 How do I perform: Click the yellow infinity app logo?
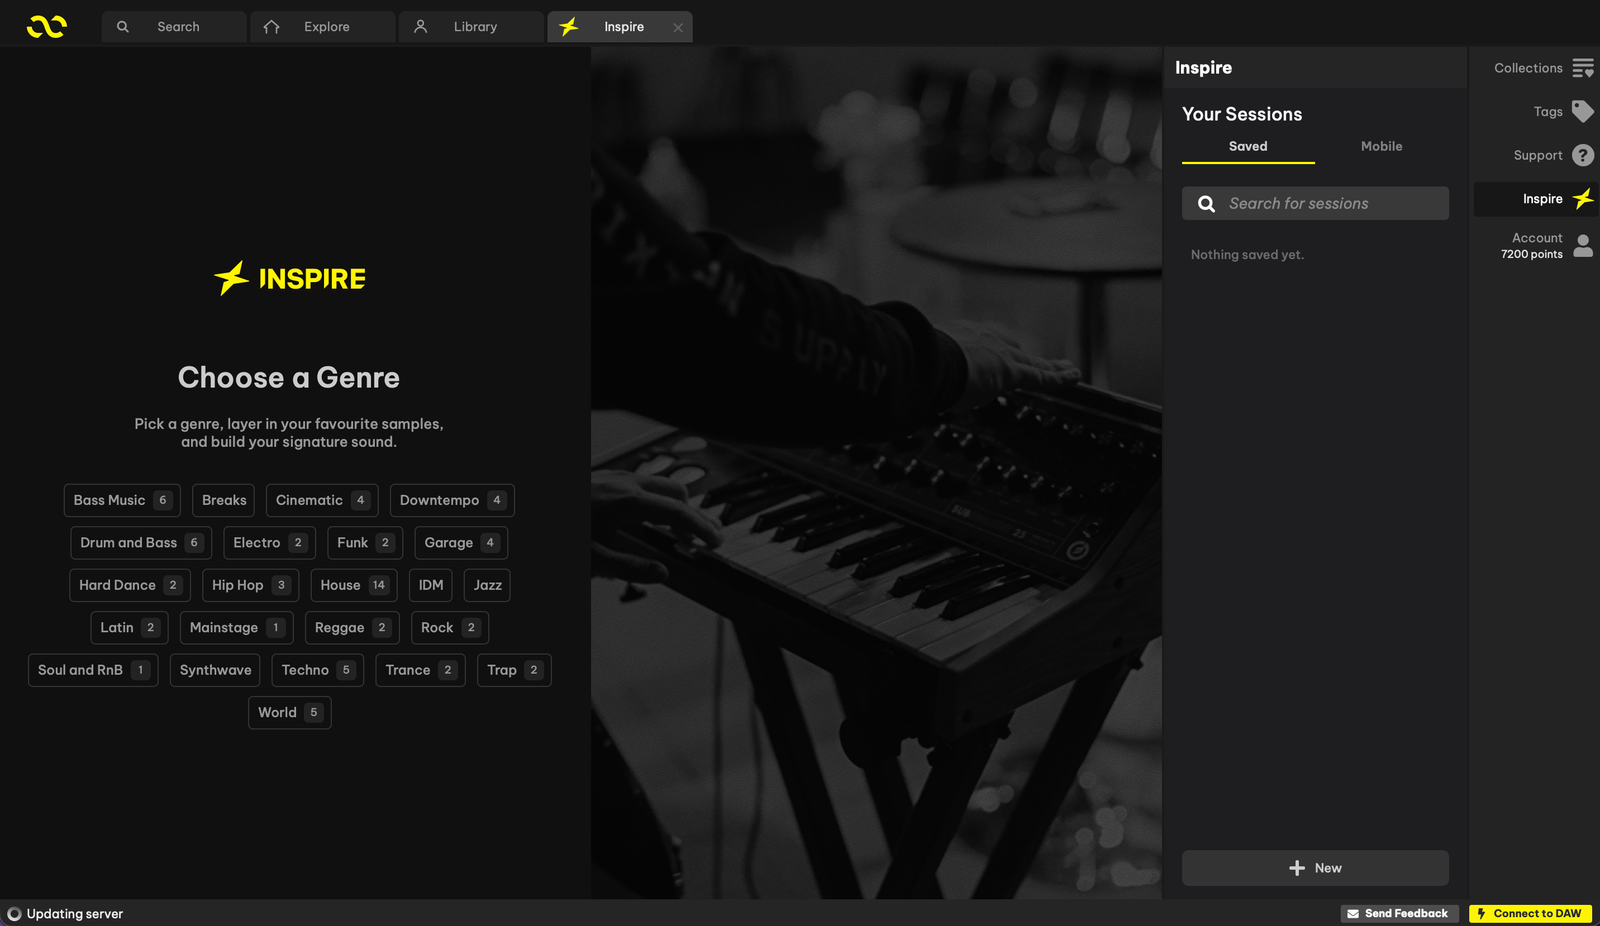point(47,27)
